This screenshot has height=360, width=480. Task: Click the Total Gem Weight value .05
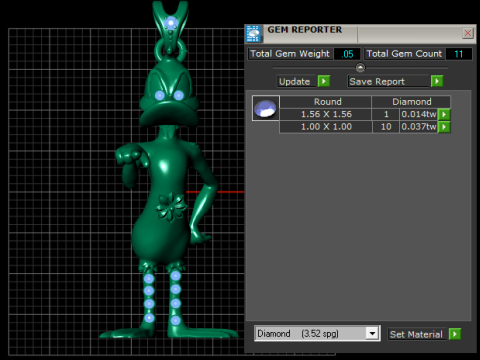[347, 54]
